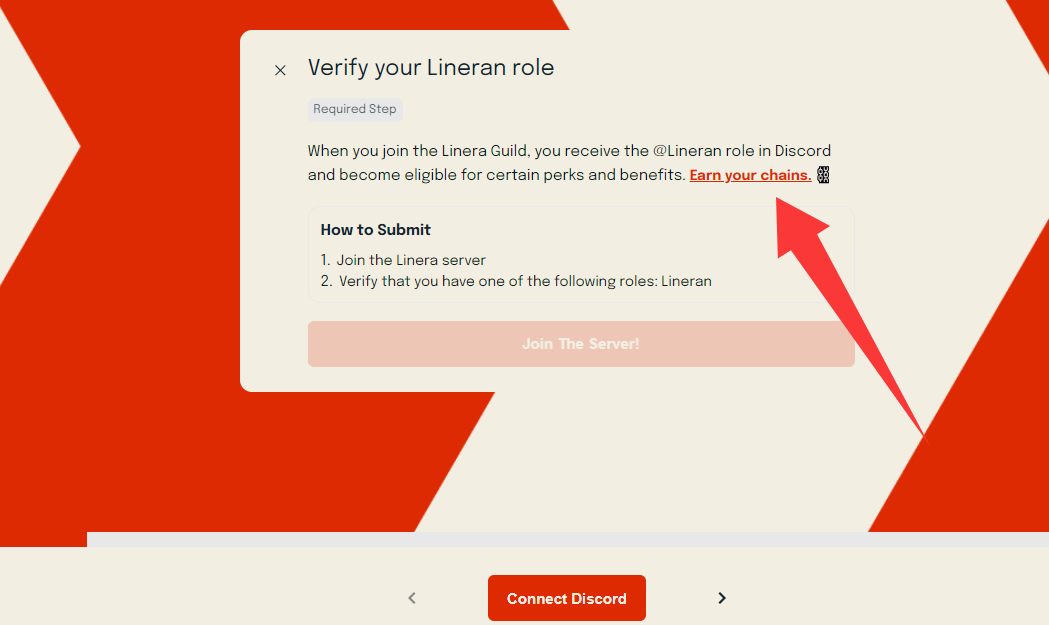Click the large red arrow pointer
The height and width of the screenshot is (625, 1049).
(x=860, y=320)
